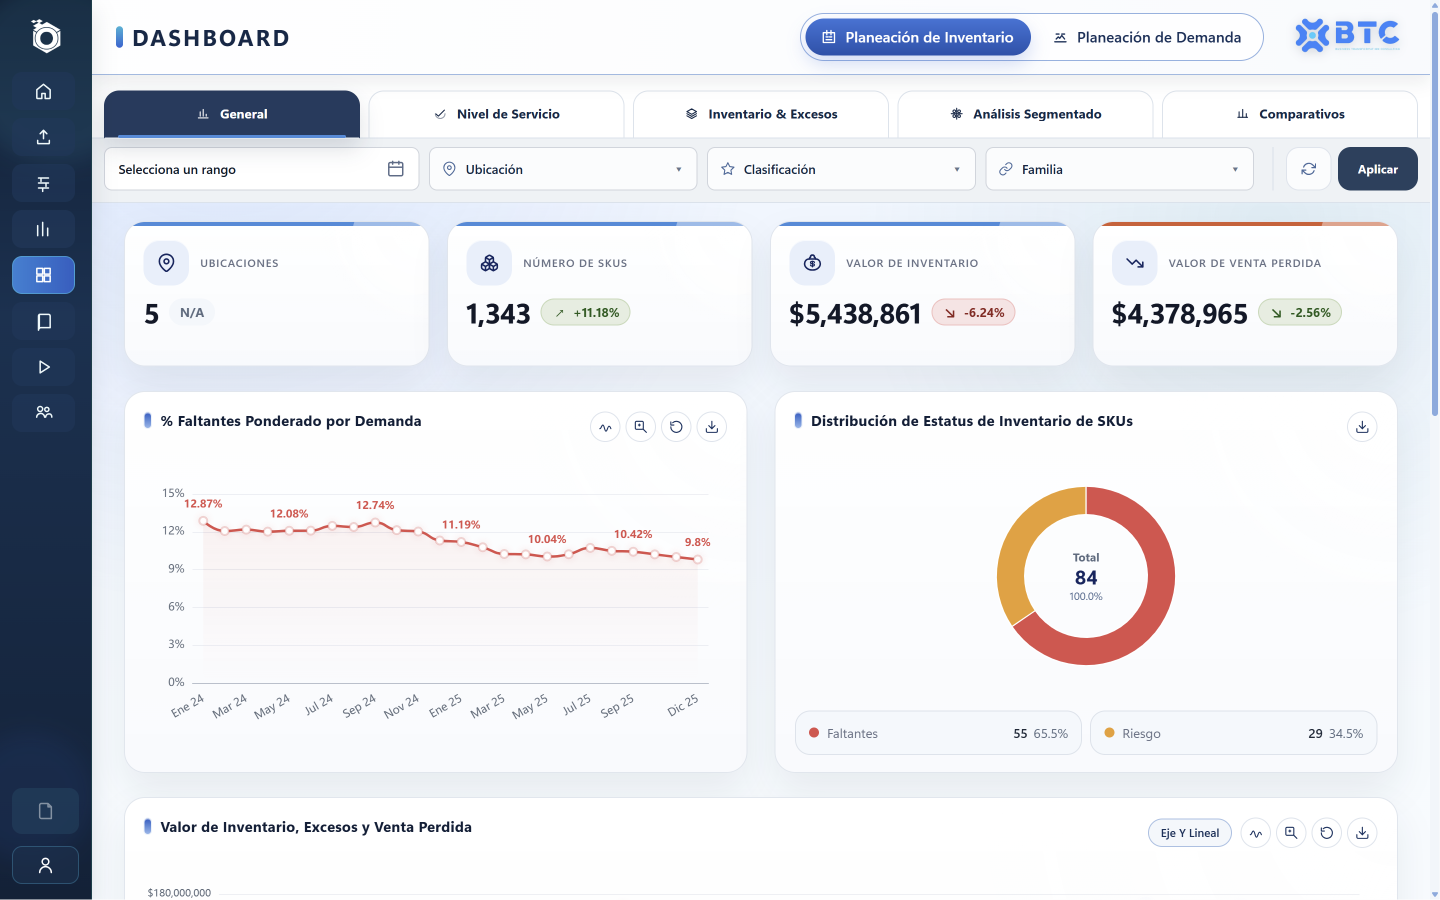Click the -6.24% inventory change badge

point(974,313)
